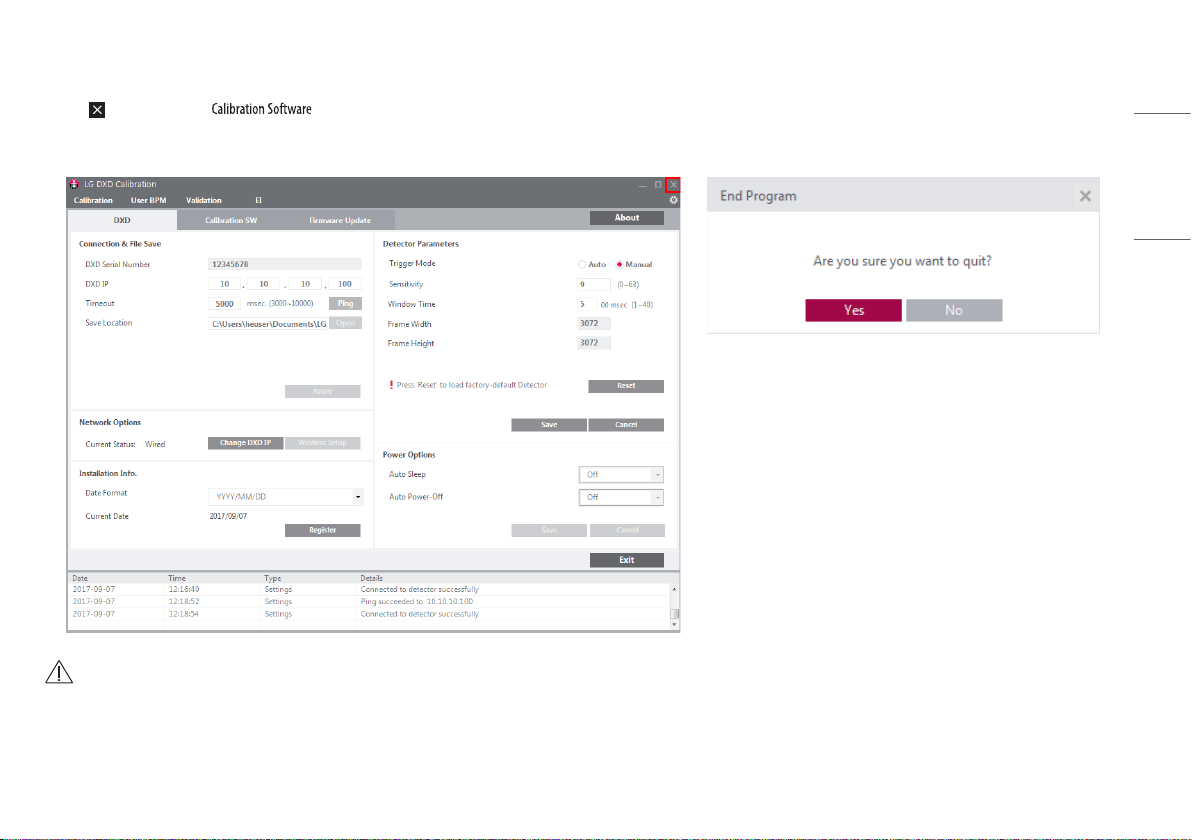
Task: Ping the detector IP
Action: pos(345,303)
